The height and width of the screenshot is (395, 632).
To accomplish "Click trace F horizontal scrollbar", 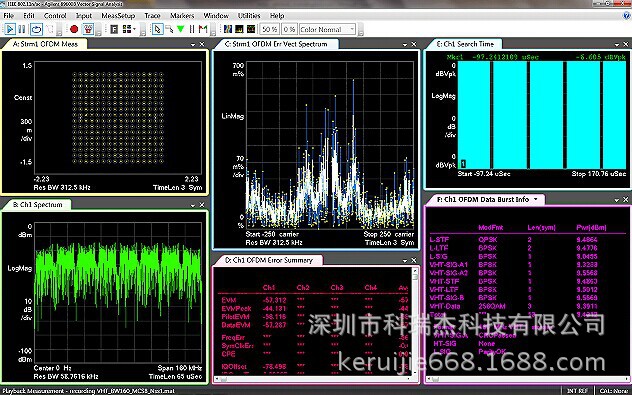I will pos(527,379).
